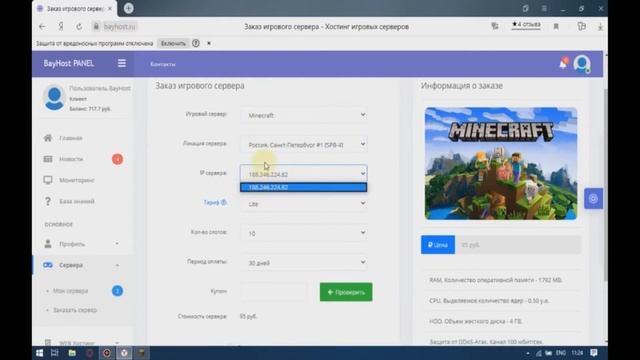Click BayHost PANEL logo
640x360 pixels.
(x=69, y=63)
